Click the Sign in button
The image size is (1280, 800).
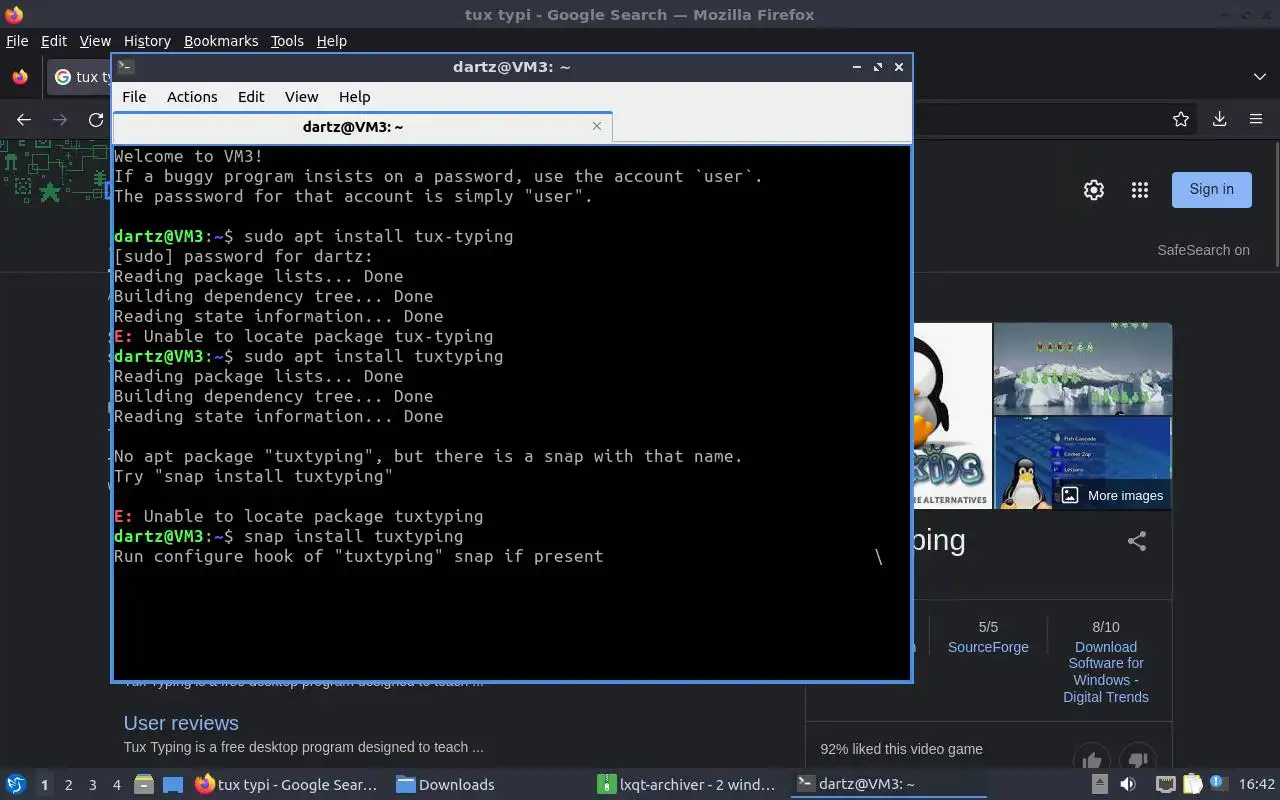coord(1211,189)
